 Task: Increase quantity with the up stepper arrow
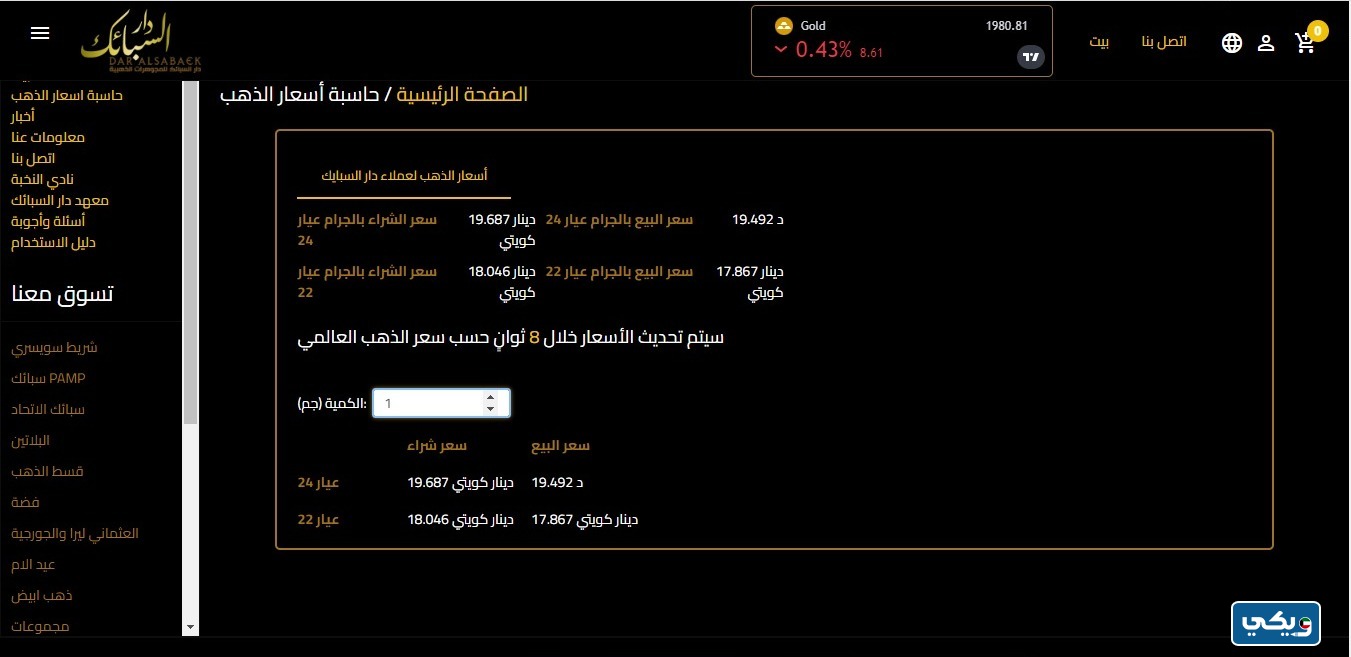(490, 397)
